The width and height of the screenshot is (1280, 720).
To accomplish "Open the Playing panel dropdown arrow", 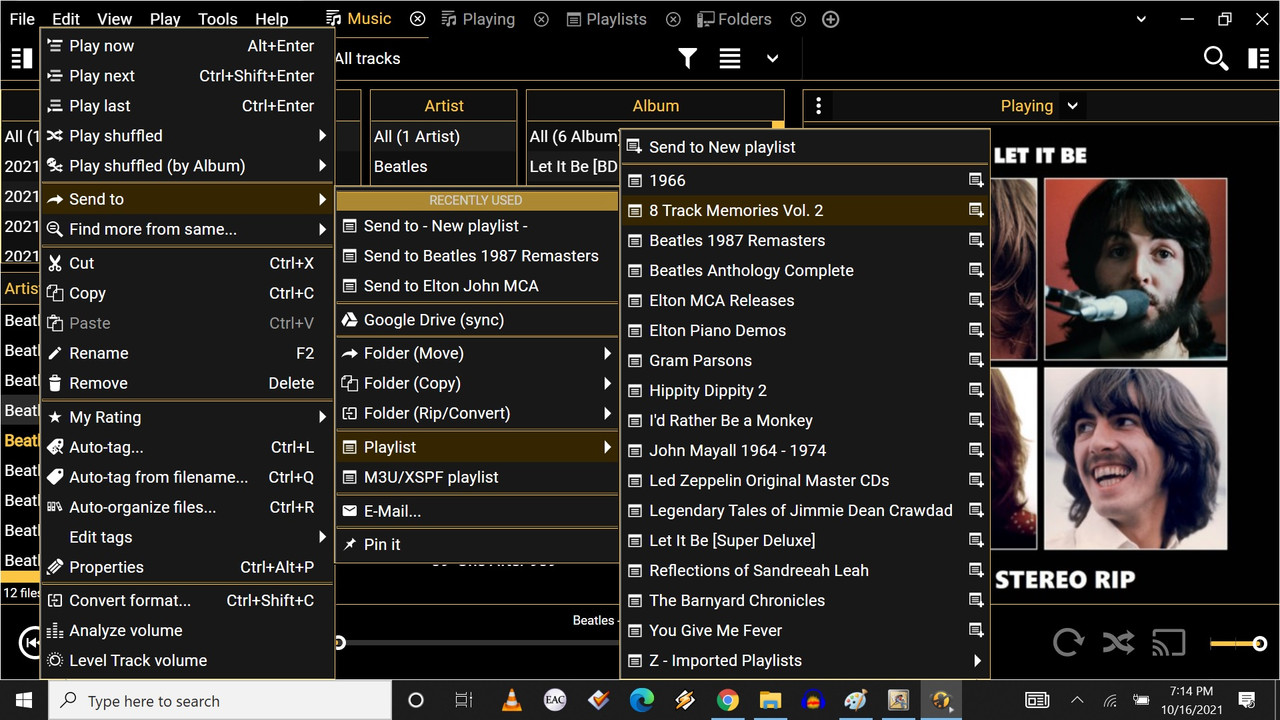I will click(x=1073, y=106).
